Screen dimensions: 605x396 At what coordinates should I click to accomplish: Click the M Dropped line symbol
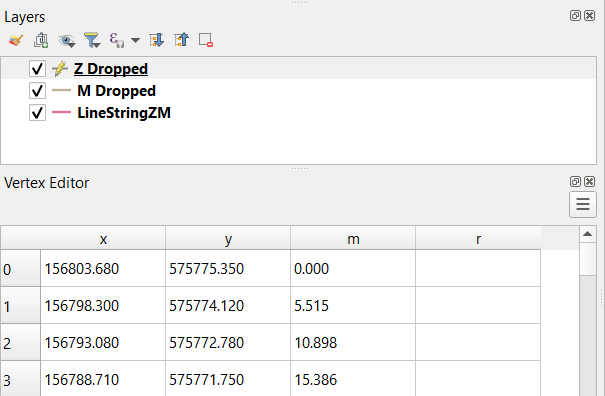[x=61, y=91]
